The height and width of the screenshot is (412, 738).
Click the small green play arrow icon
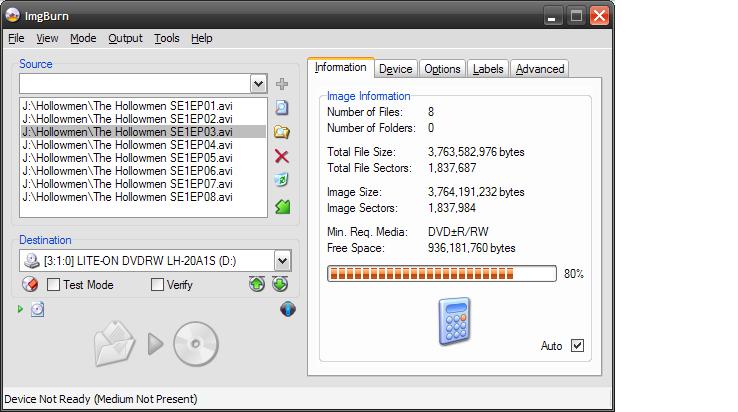click(20, 309)
